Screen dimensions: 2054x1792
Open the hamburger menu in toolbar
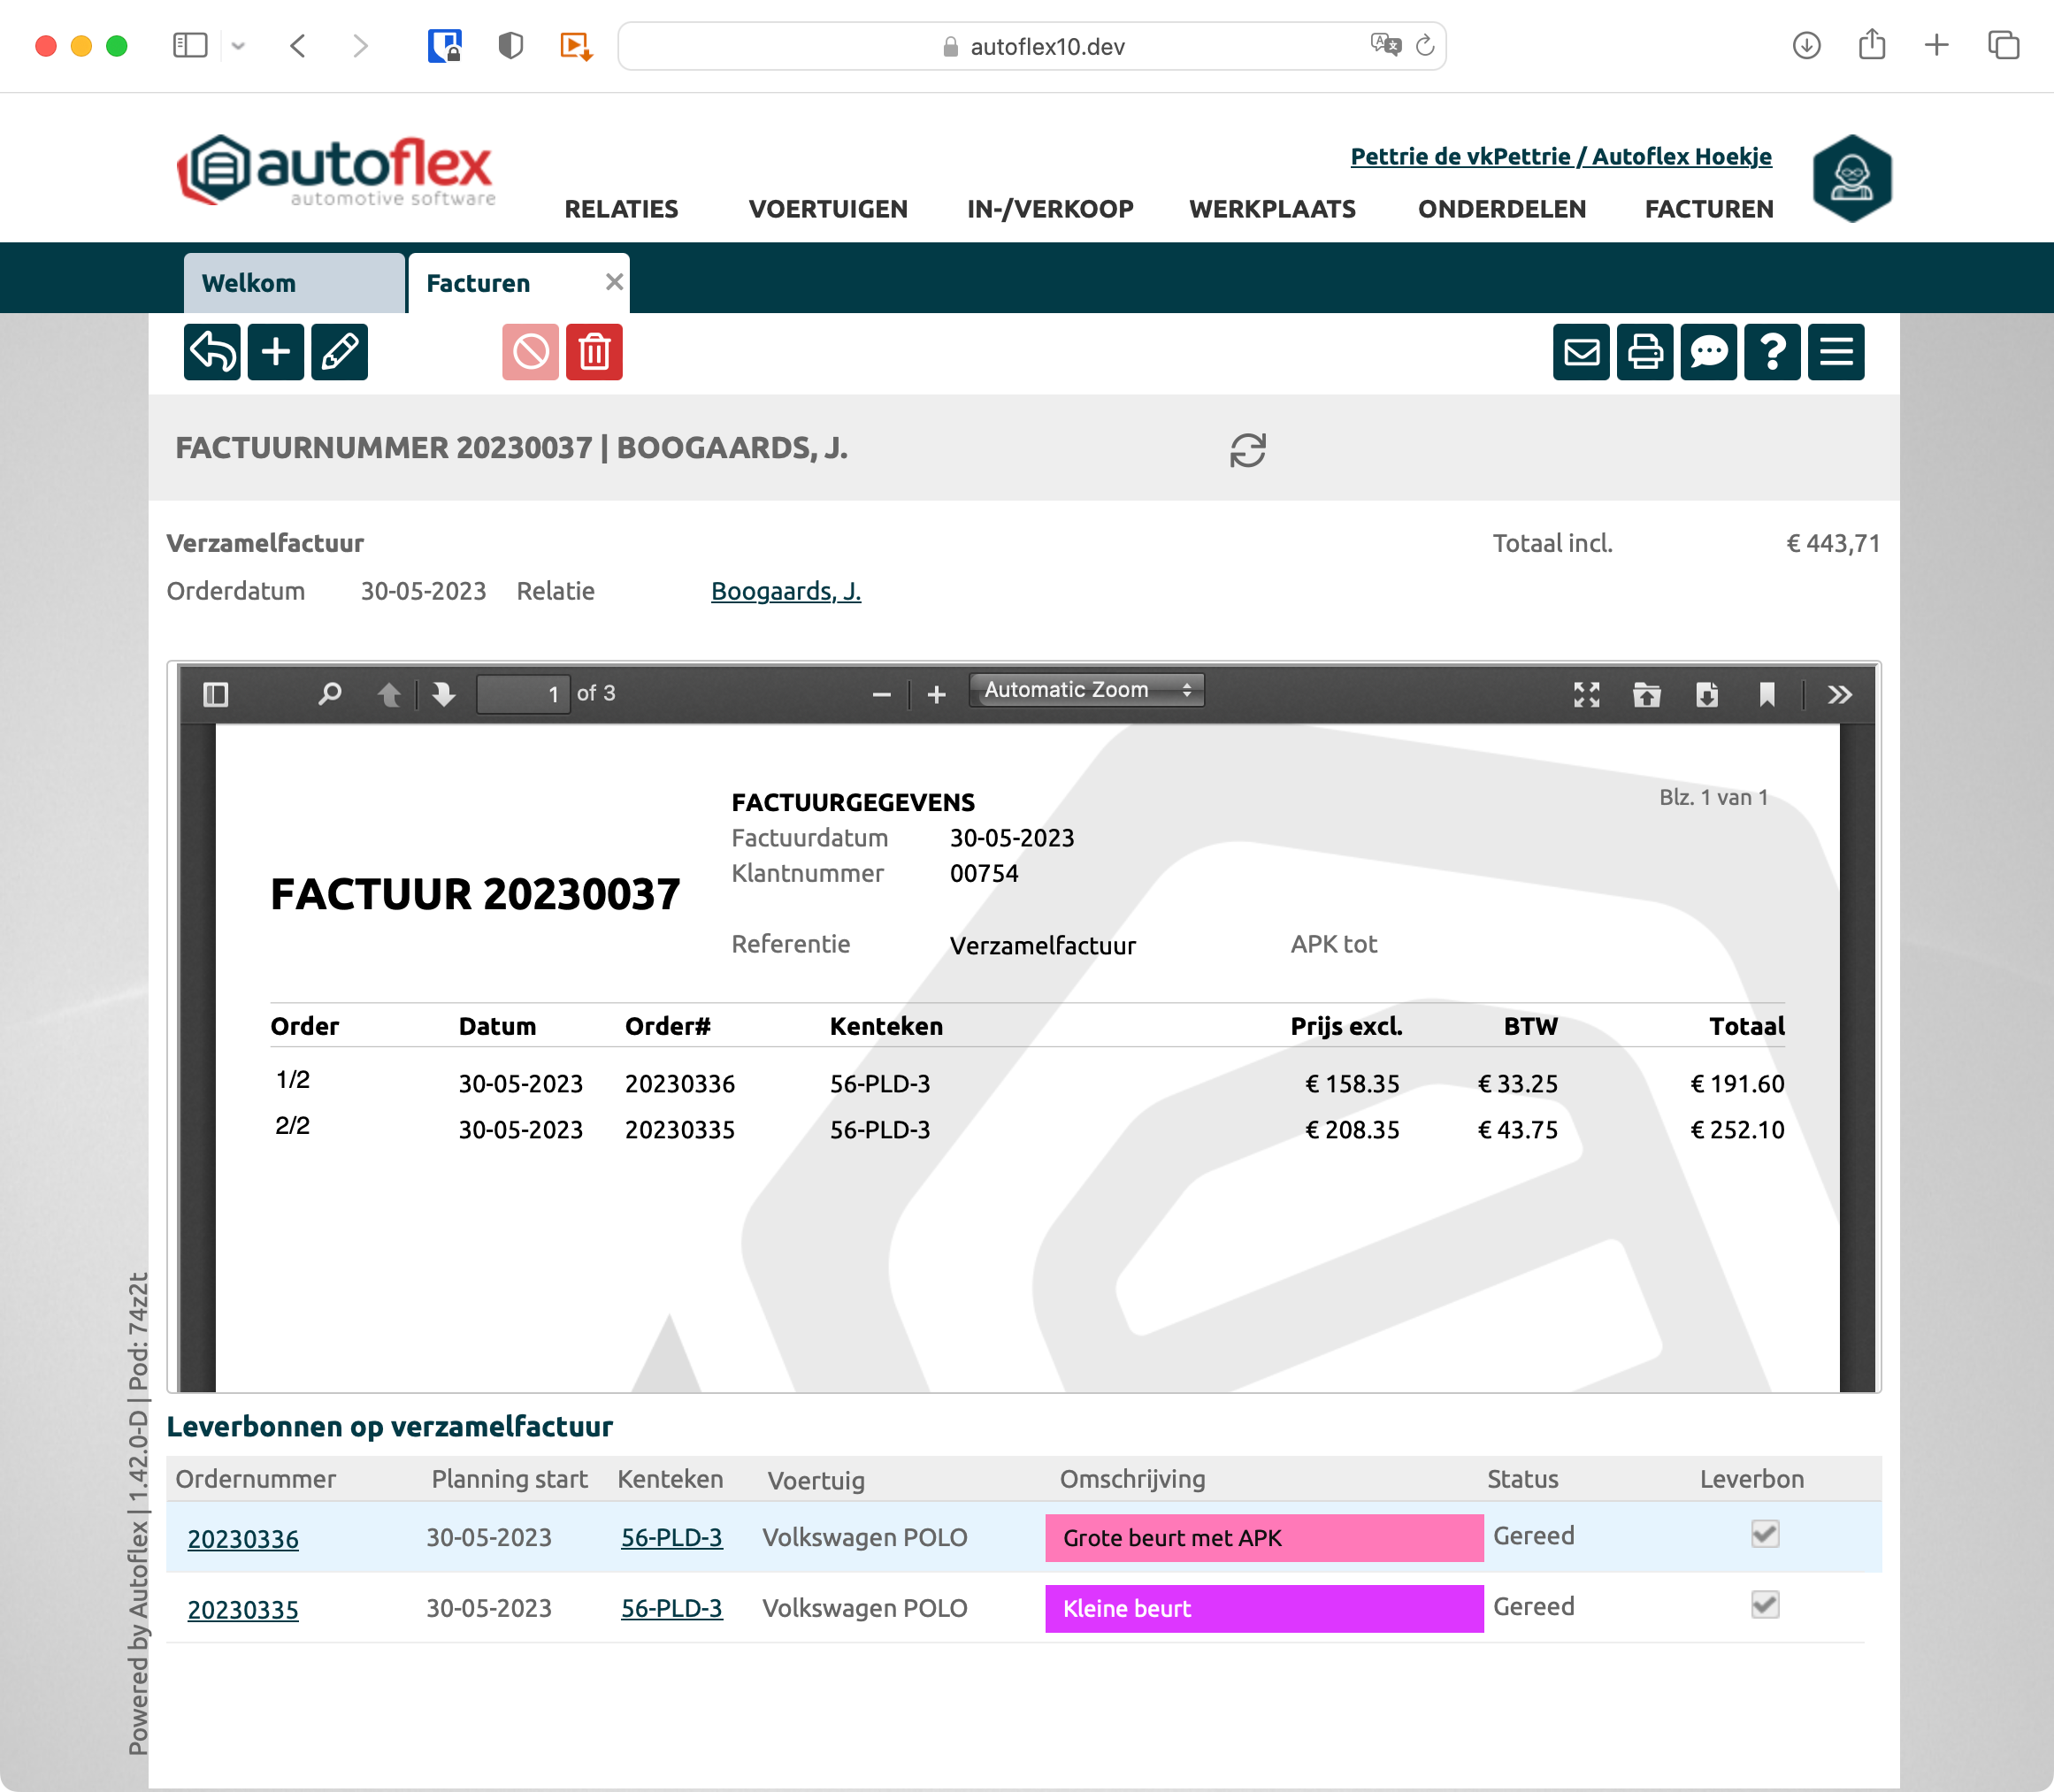click(x=1836, y=352)
